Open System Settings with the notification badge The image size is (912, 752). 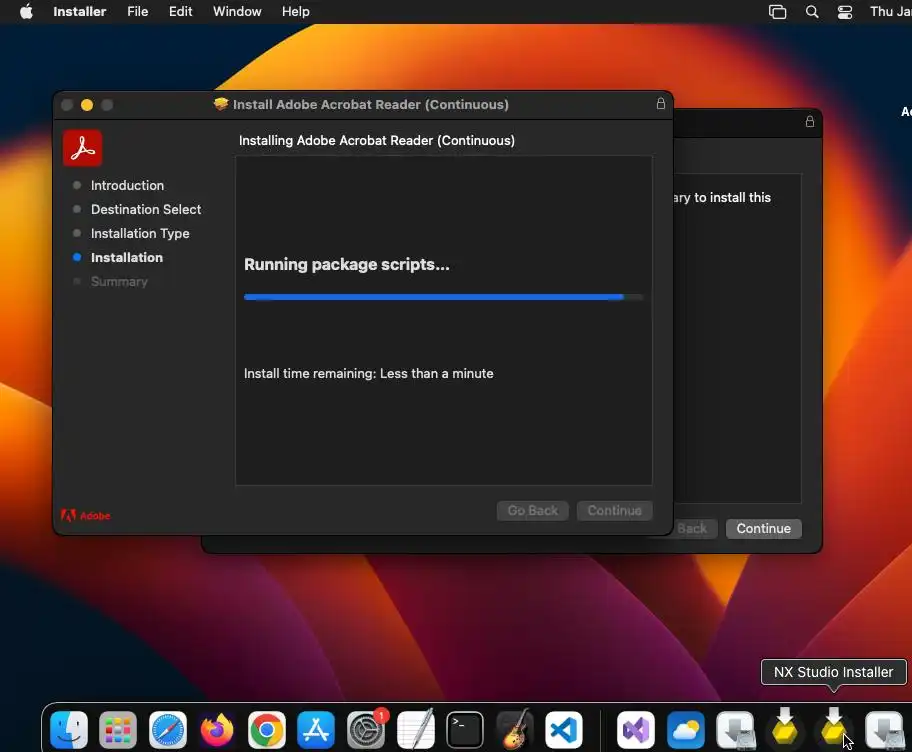pos(366,730)
